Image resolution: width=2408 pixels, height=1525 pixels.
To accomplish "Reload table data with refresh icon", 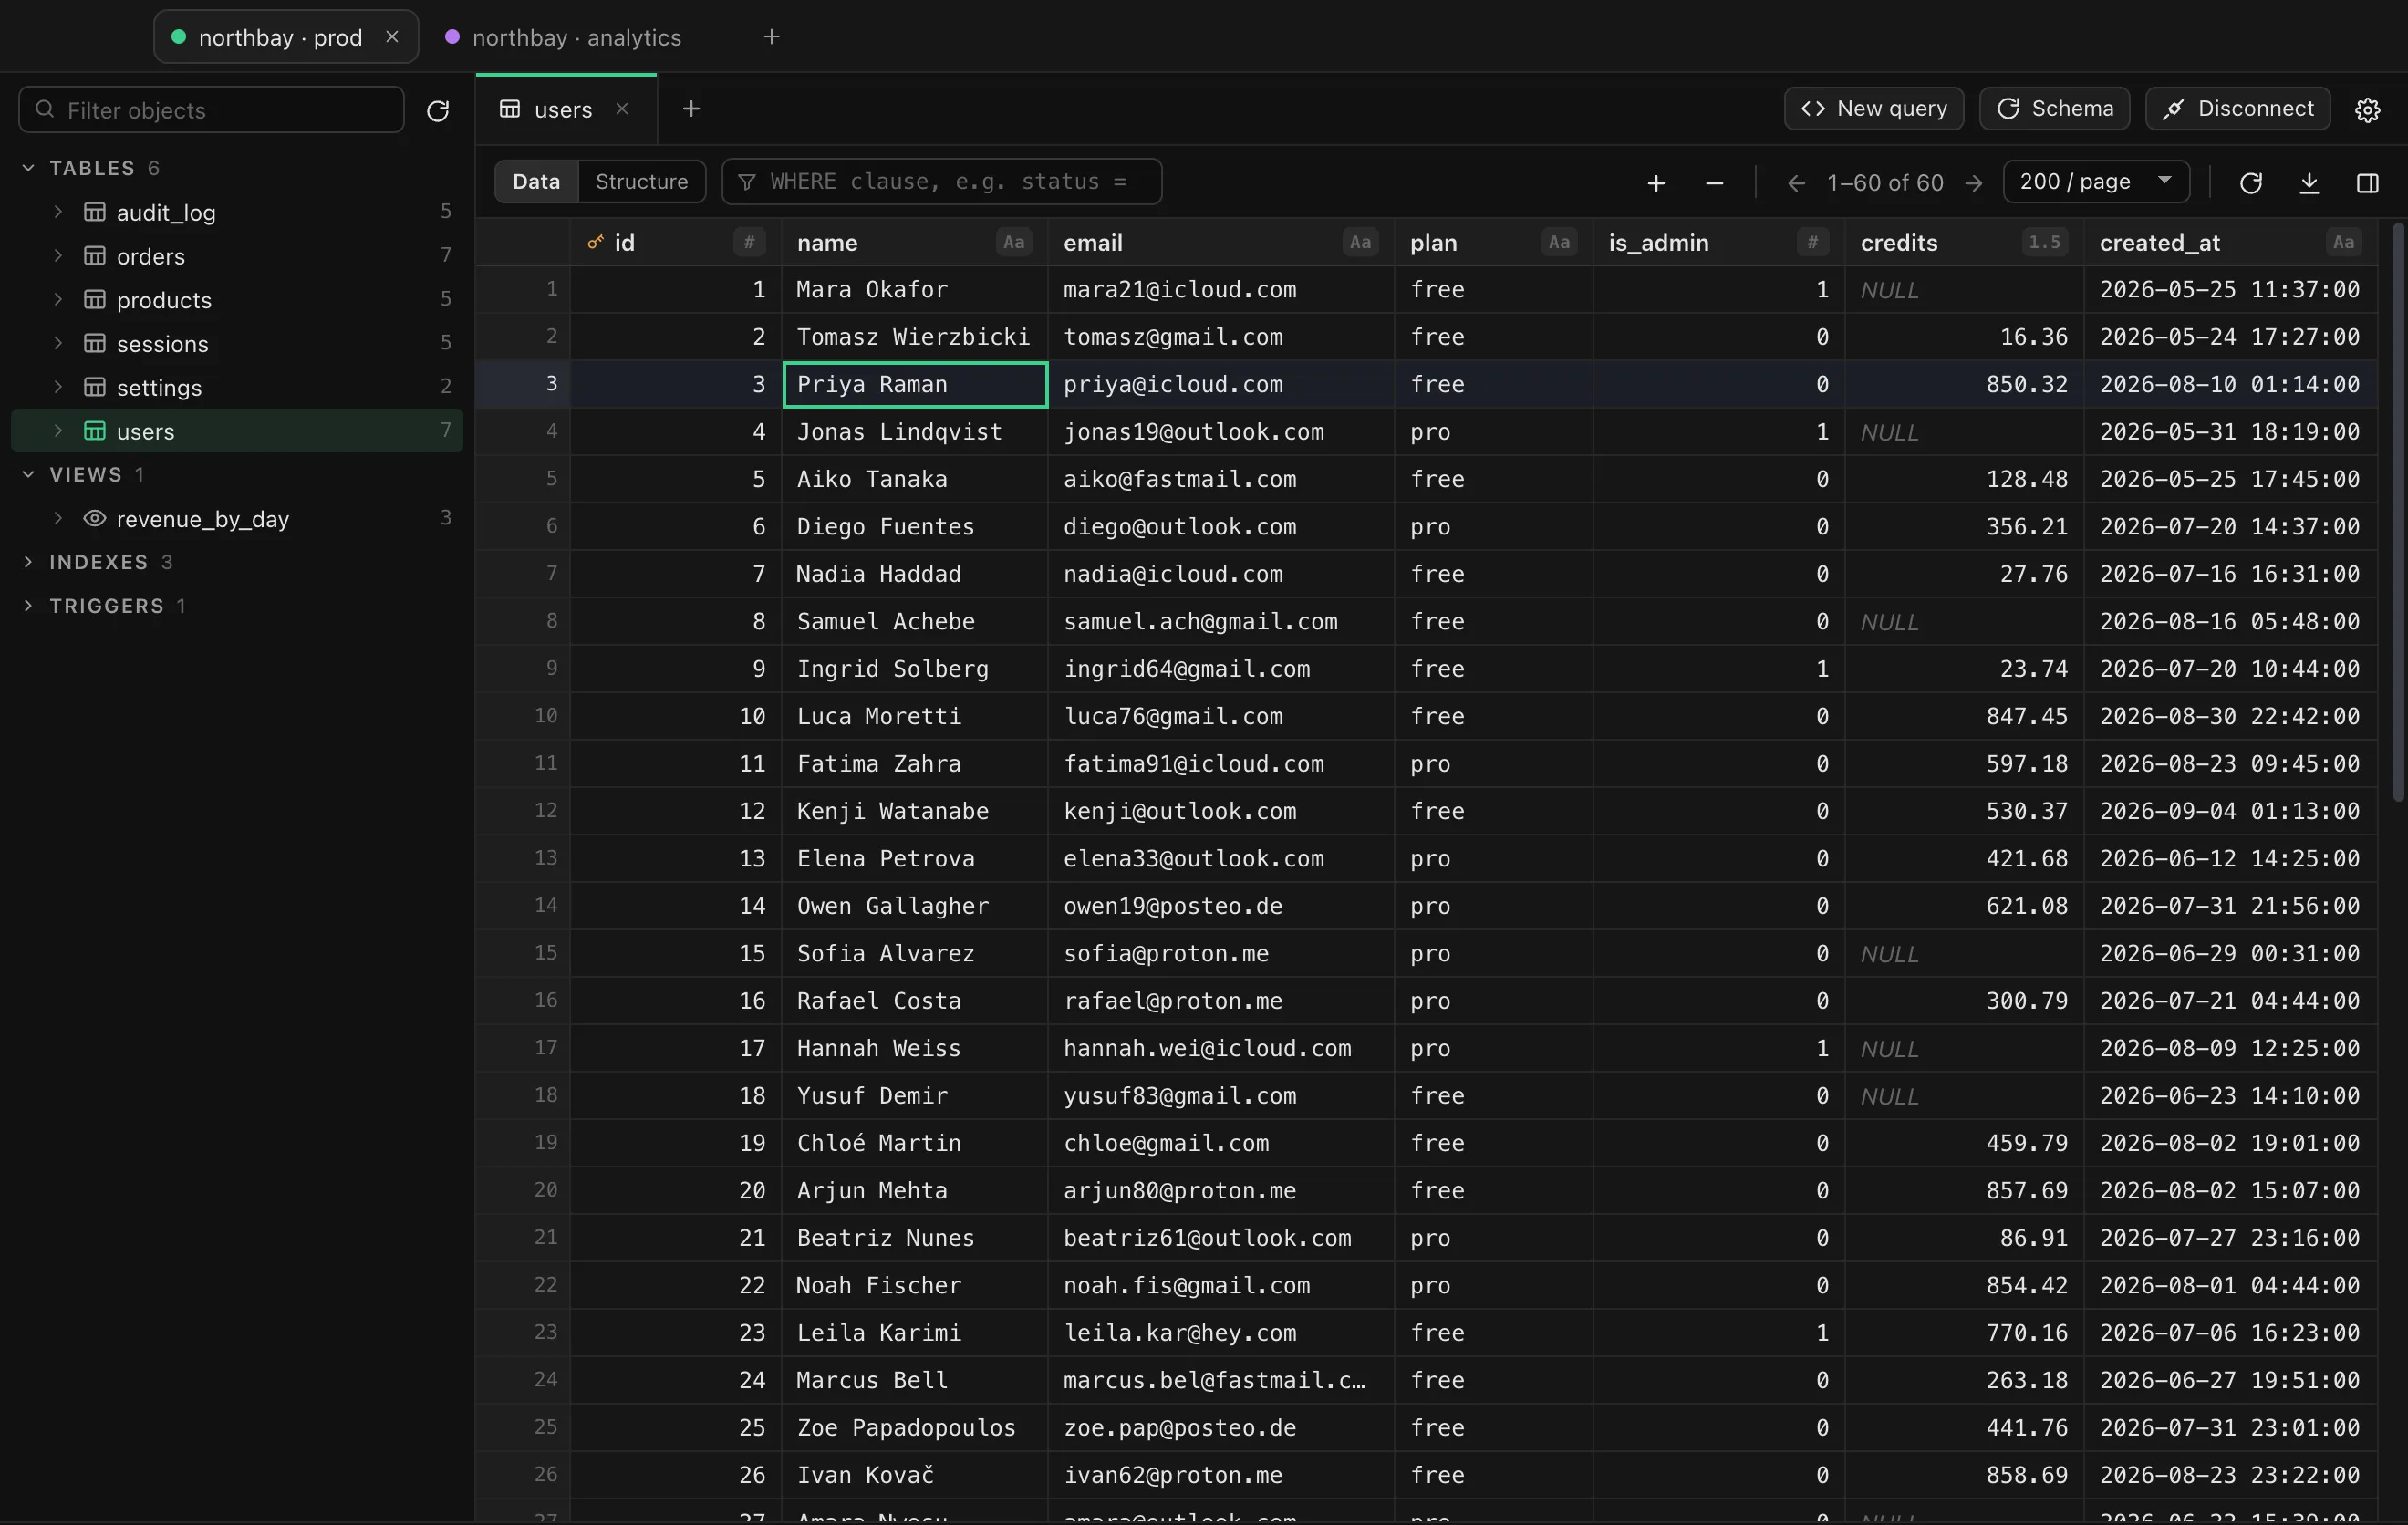I will pyautogui.click(x=2250, y=183).
